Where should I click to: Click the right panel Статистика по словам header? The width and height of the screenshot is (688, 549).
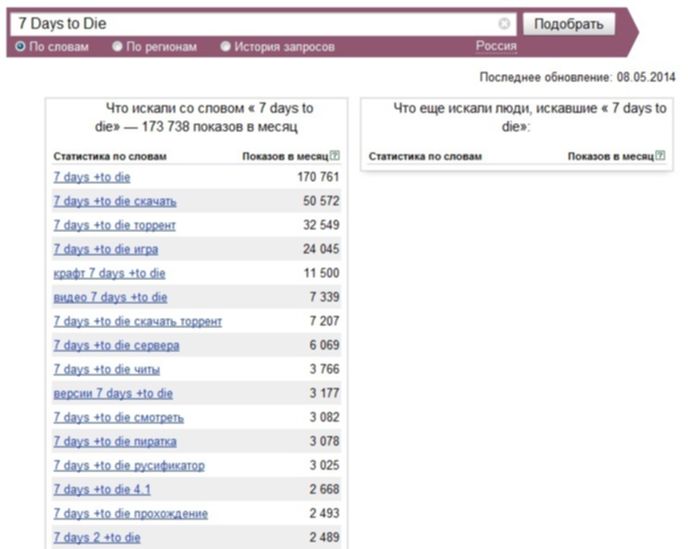click(x=425, y=156)
